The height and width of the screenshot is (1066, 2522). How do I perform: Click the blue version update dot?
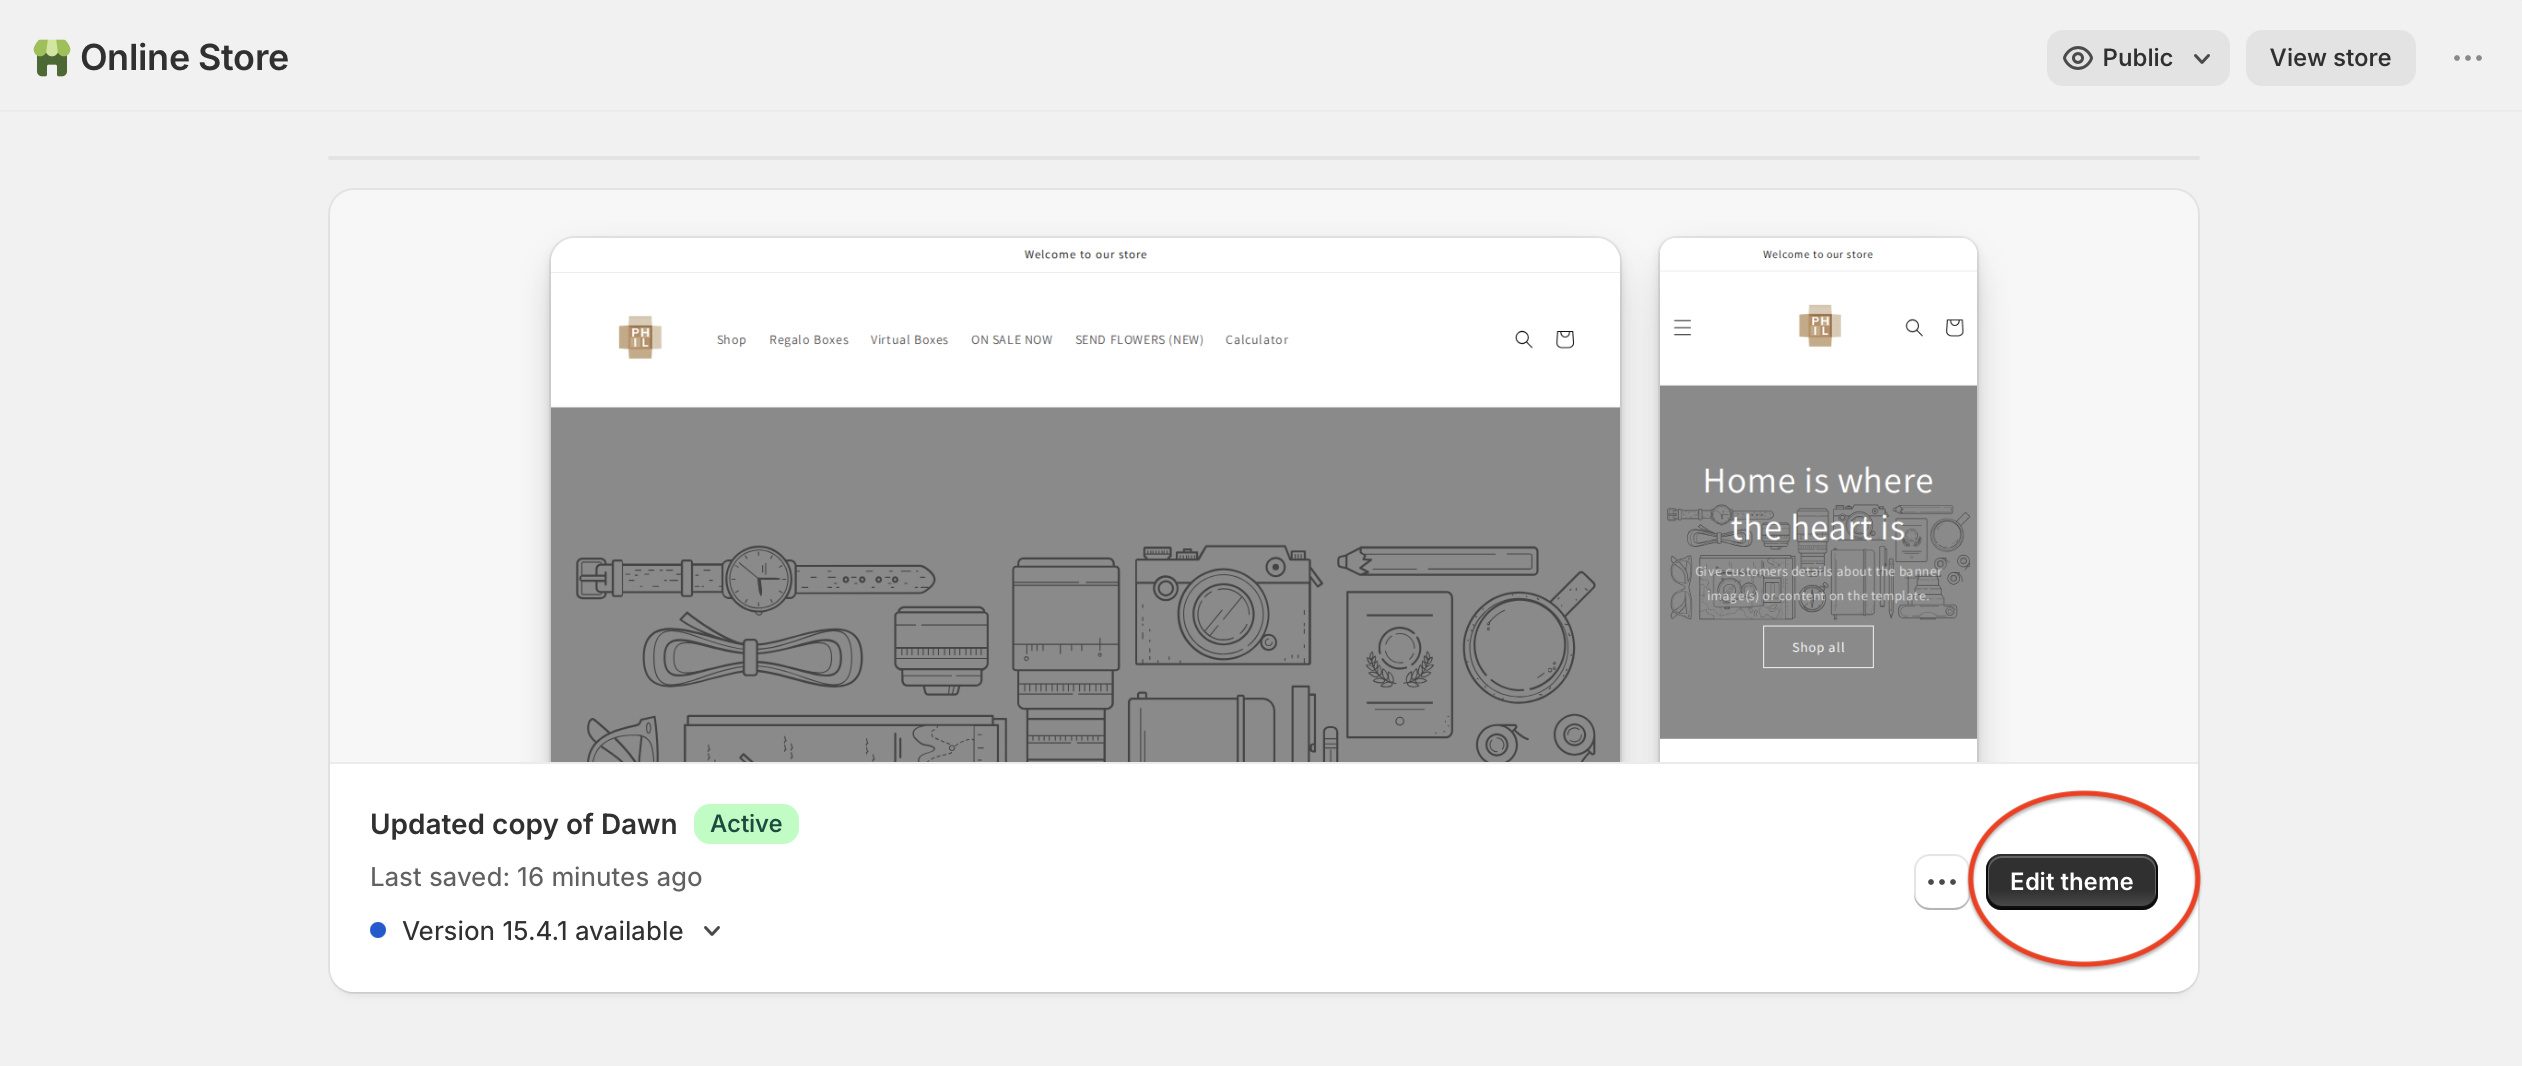click(378, 931)
